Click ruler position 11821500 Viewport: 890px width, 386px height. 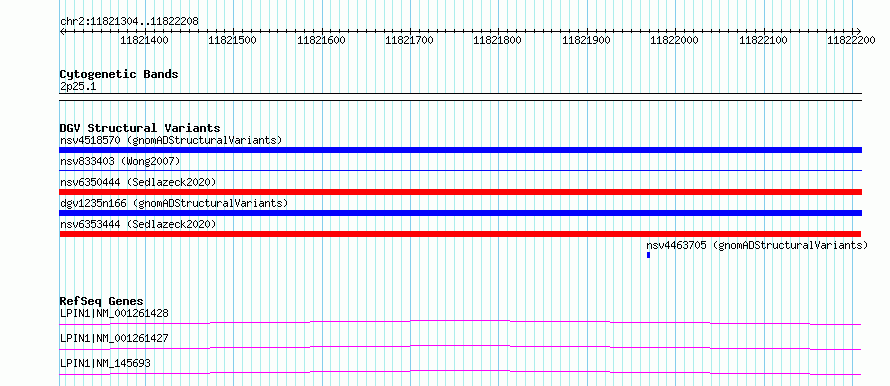pyautogui.click(x=233, y=40)
